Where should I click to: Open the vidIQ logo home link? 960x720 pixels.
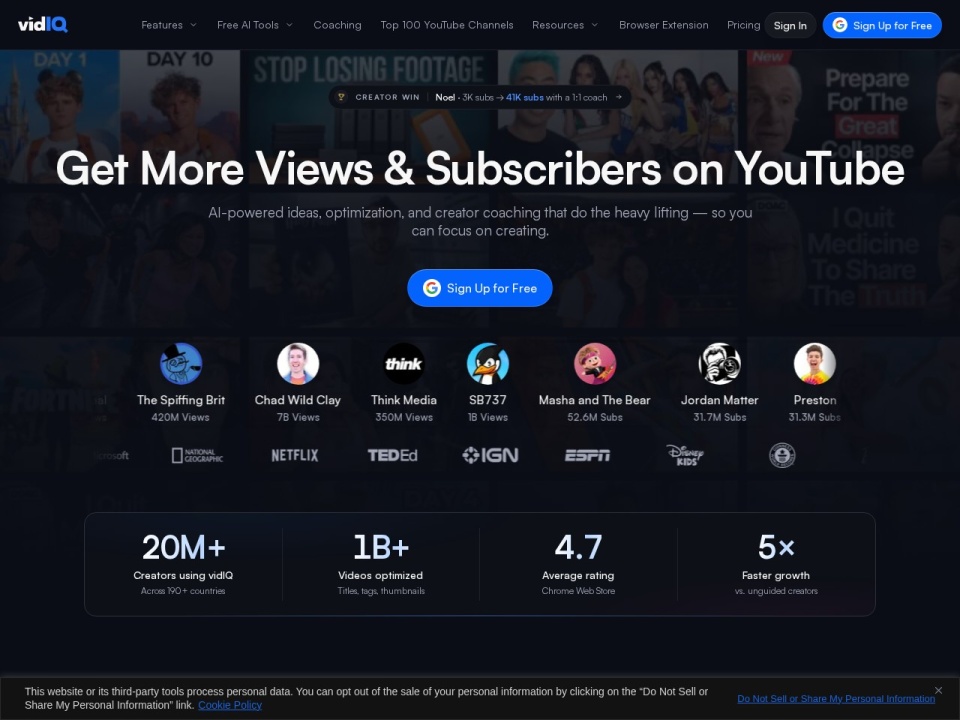coord(43,24)
